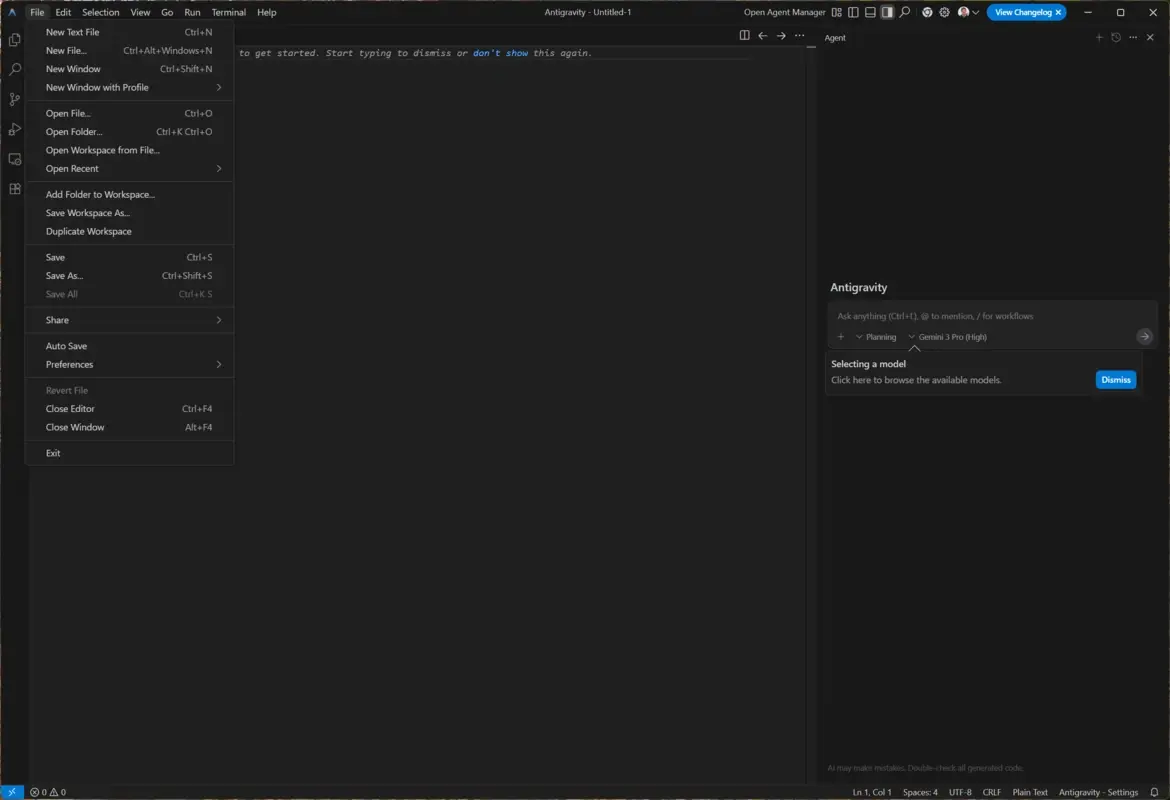This screenshot has width=1170, height=800.
Task: Toggle word wrap via Plain Text language mode
Action: pos(1031,791)
